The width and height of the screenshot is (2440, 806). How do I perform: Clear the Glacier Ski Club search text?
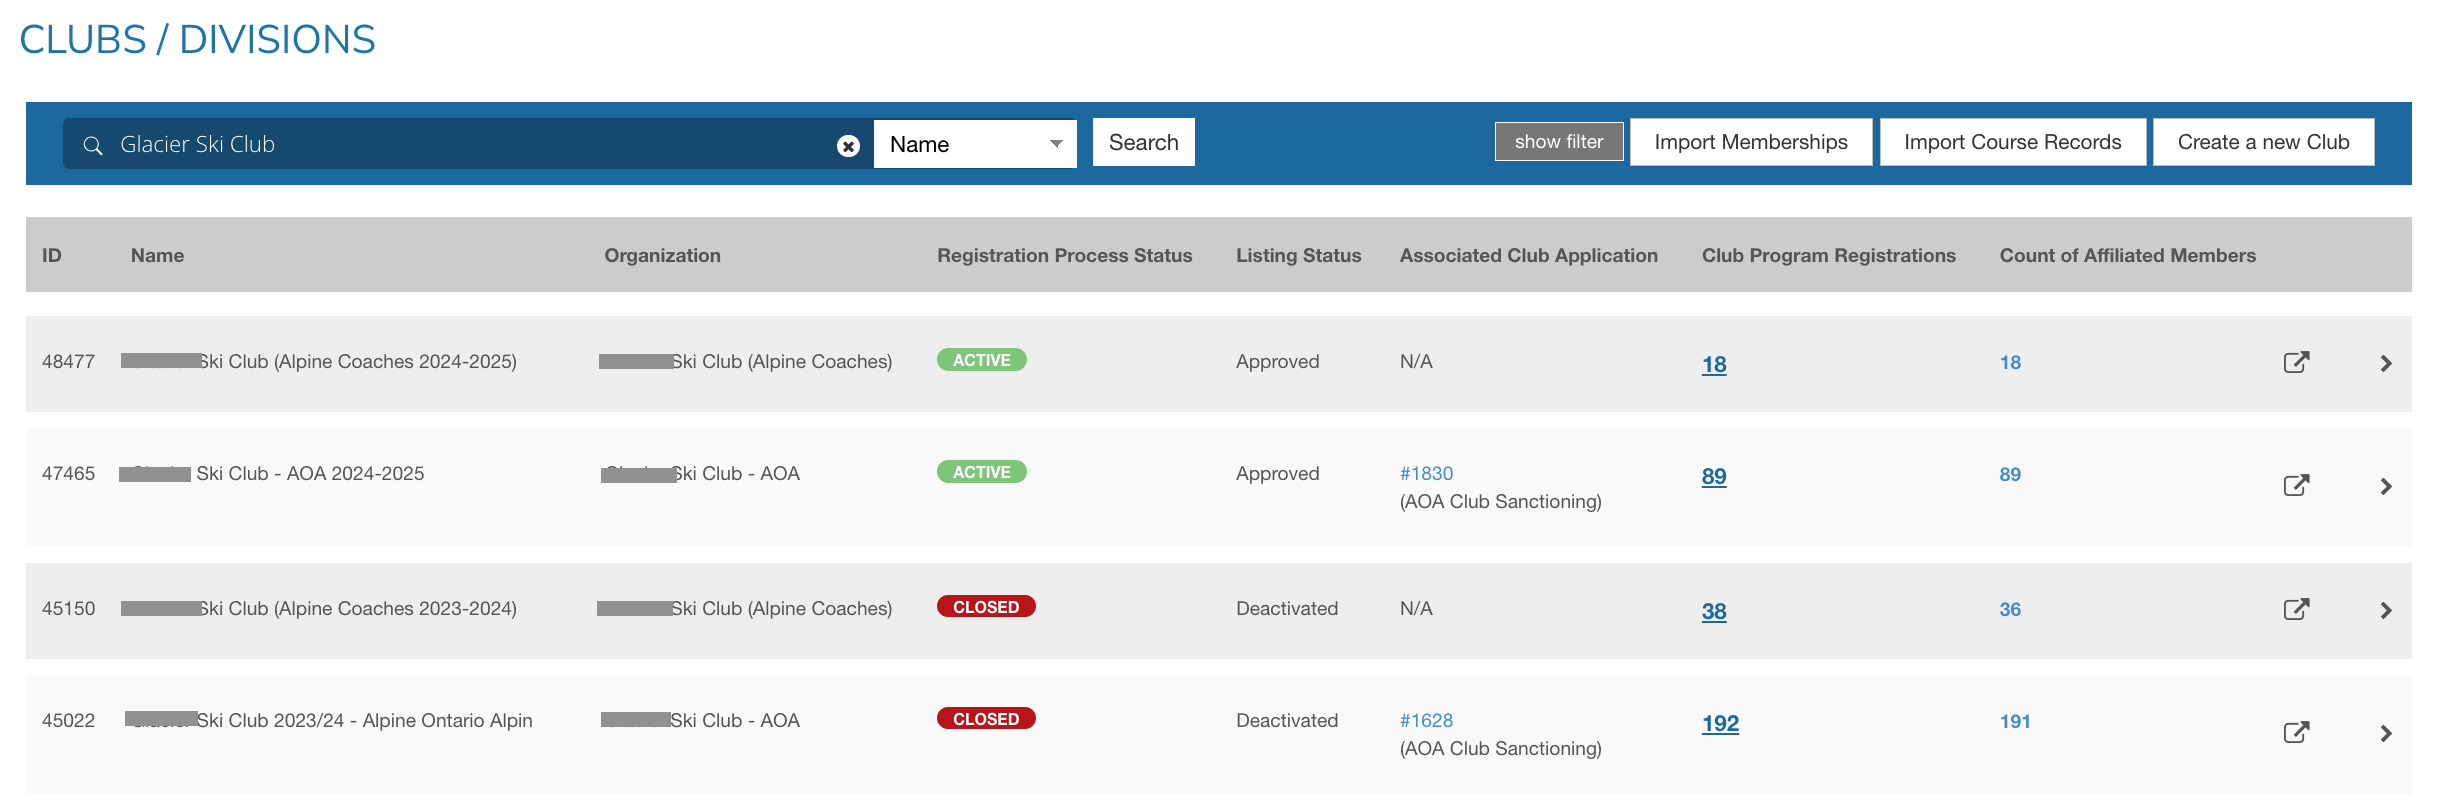[x=848, y=146]
